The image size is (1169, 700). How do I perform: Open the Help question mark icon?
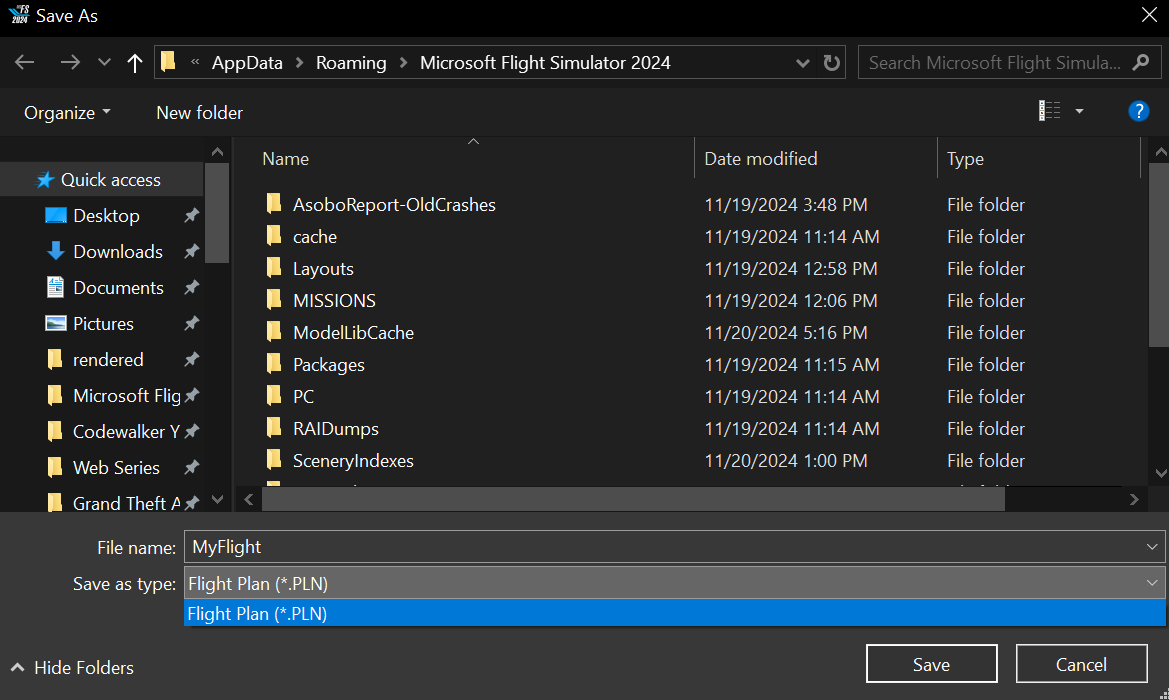coord(1138,112)
